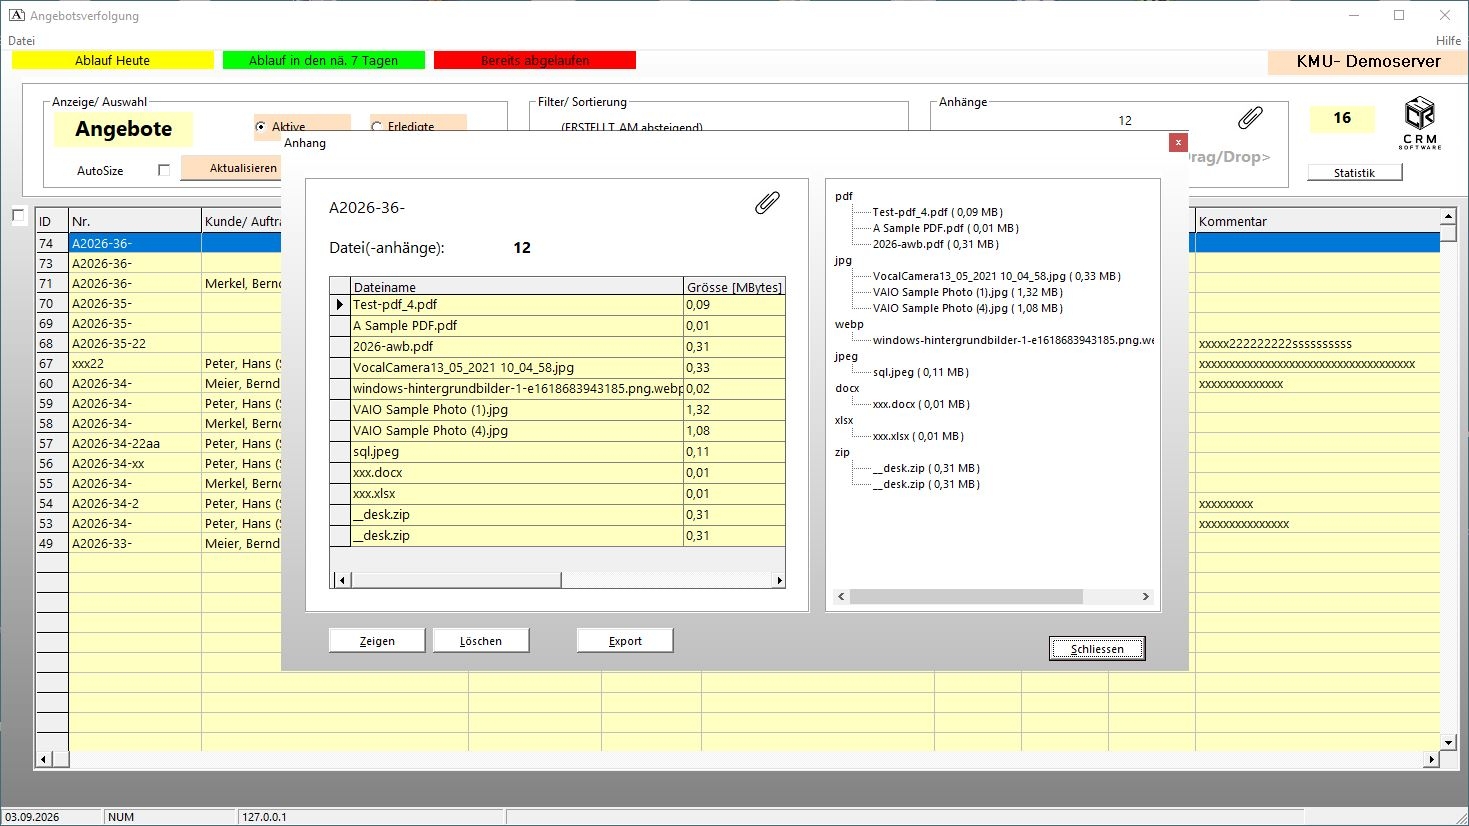This screenshot has width=1469, height=826.
Task: Enable the AutoSize checkbox
Action: tap(164, 170)
